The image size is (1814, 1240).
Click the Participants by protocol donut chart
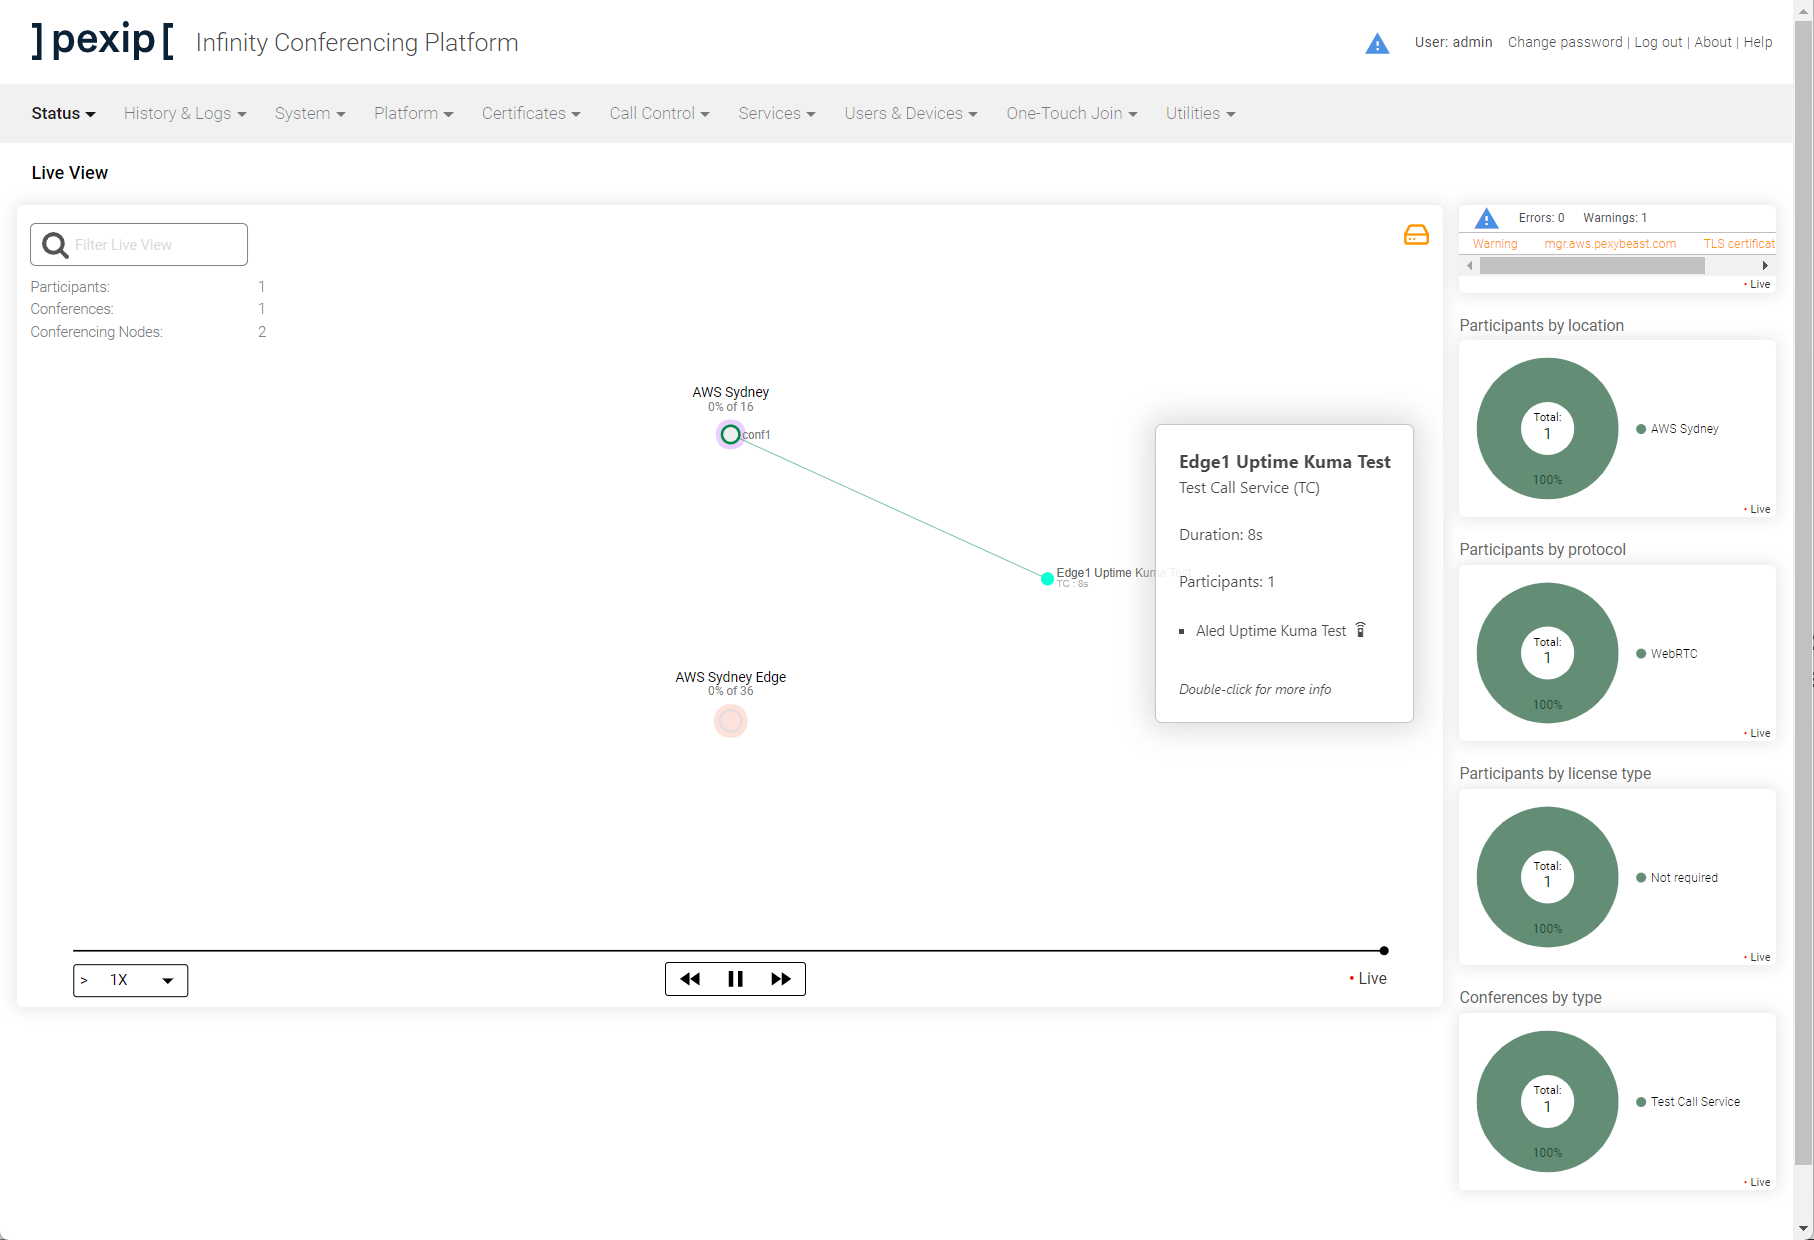pos(1547,653)
